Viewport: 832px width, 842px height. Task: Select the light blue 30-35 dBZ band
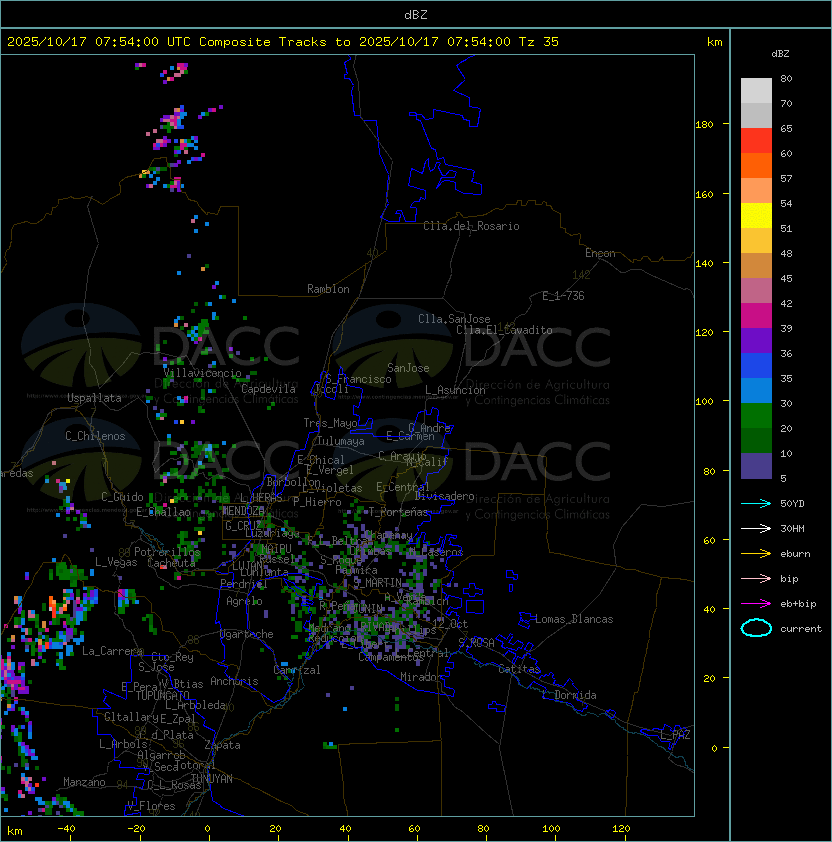pos(756,391)
